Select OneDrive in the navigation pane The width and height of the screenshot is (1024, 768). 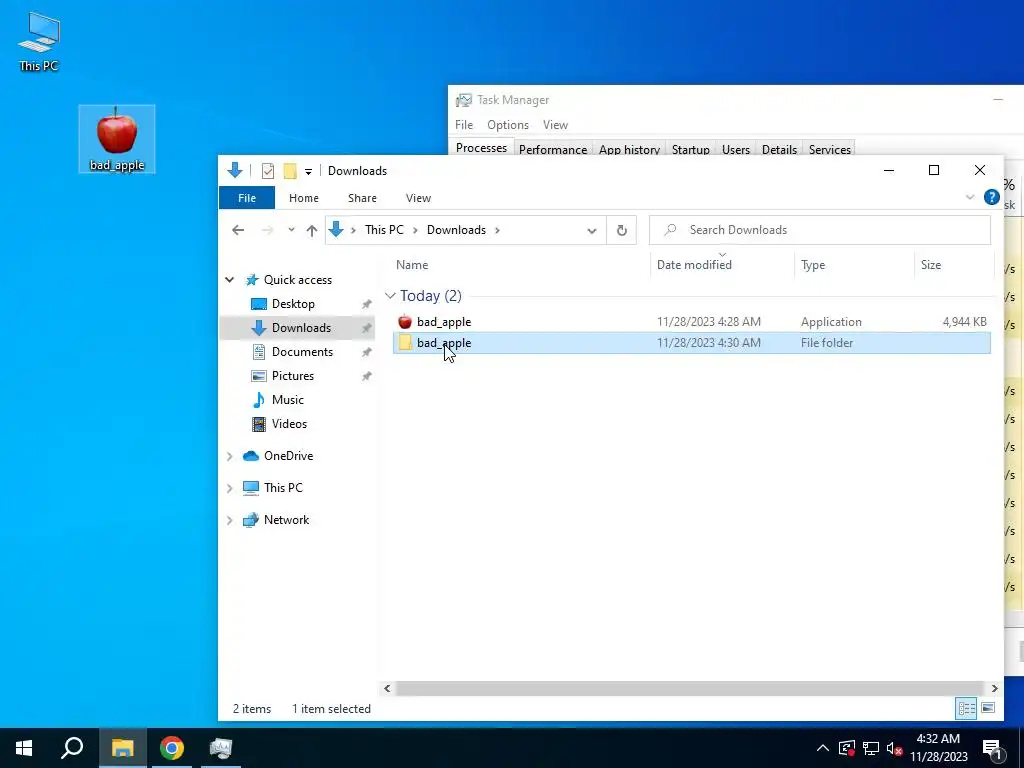[288, 456]
